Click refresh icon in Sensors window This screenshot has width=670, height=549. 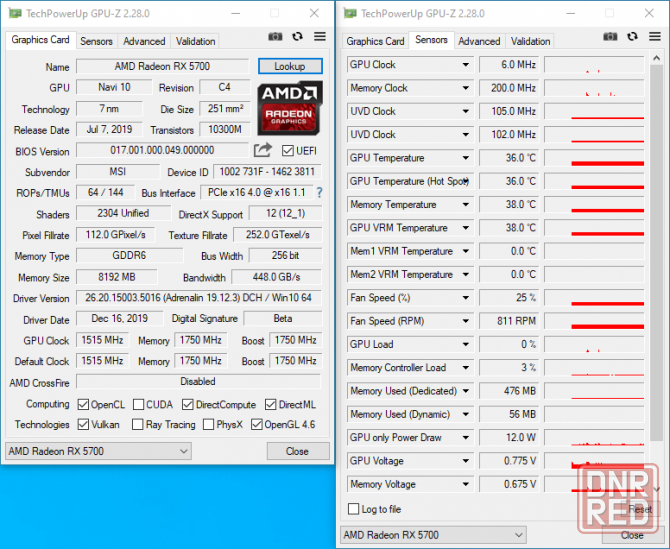(x=632, y=37)
